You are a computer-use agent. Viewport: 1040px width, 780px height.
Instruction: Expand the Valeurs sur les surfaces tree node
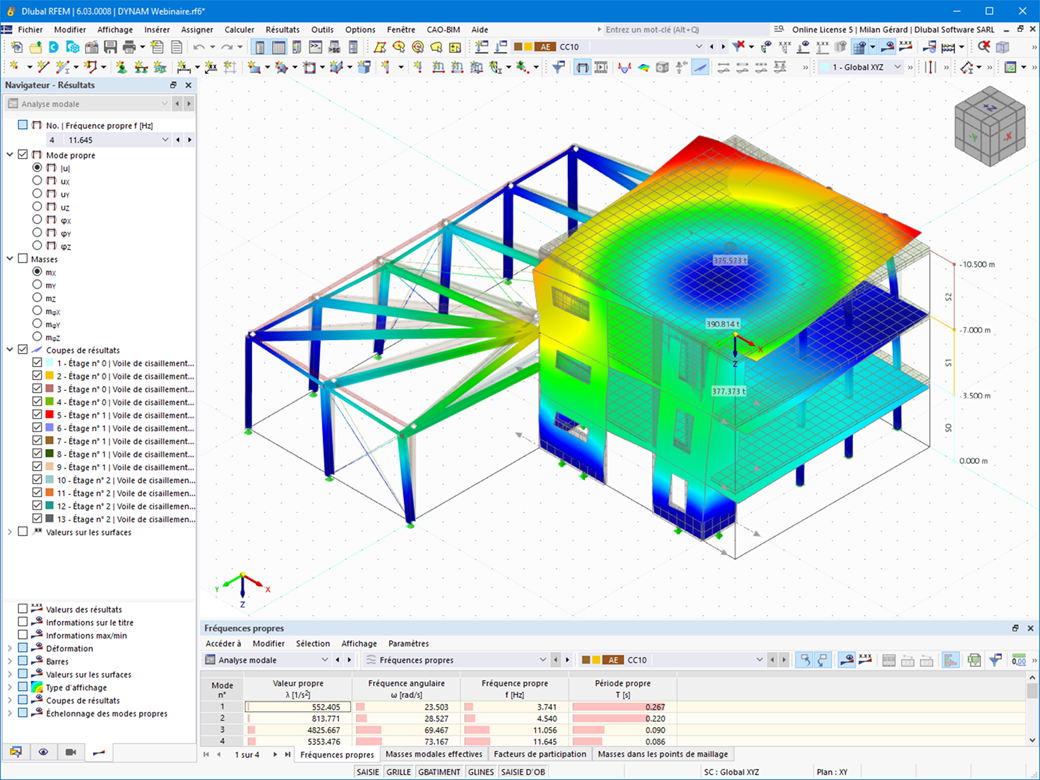click(9, 531)
